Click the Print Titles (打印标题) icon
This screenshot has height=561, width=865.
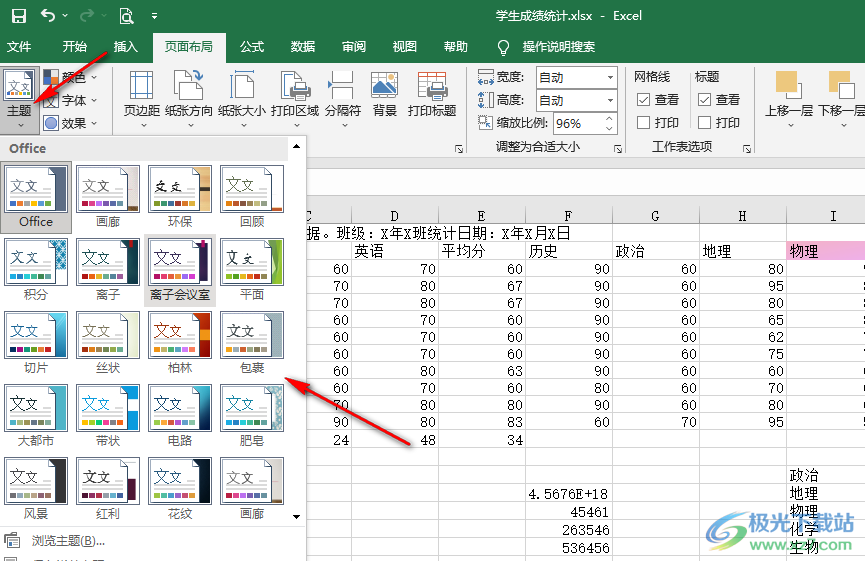point(432,96)
